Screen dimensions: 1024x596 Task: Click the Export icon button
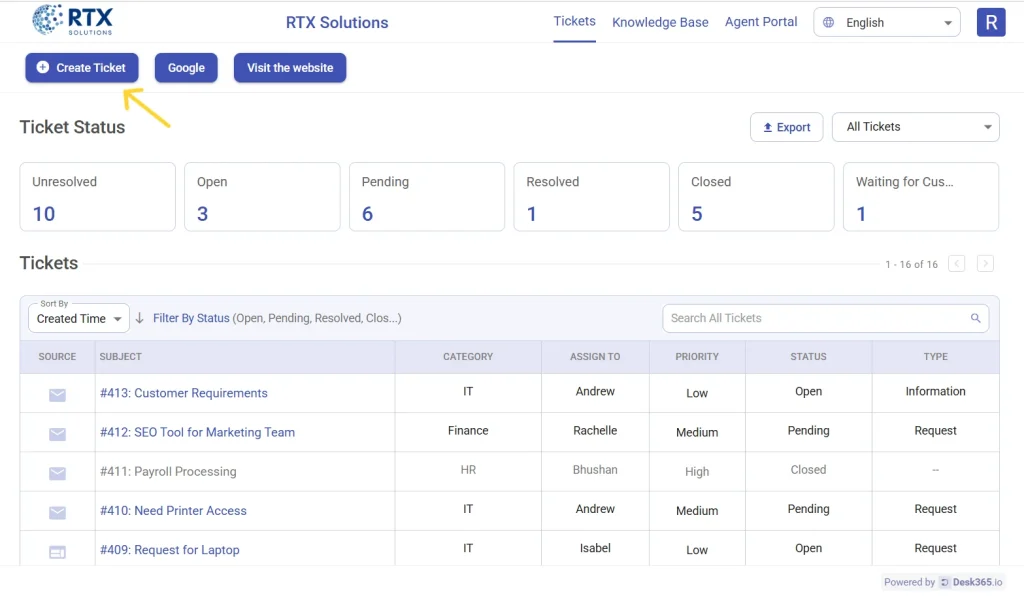[x=770, y=127]
